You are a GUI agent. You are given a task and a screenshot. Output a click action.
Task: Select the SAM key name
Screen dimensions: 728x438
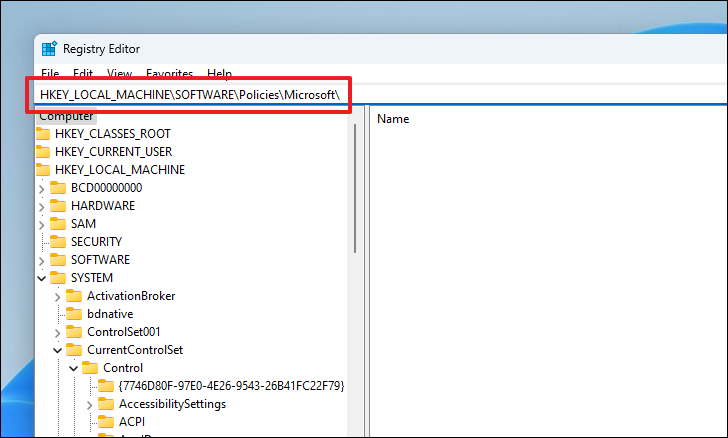(84, 224)
